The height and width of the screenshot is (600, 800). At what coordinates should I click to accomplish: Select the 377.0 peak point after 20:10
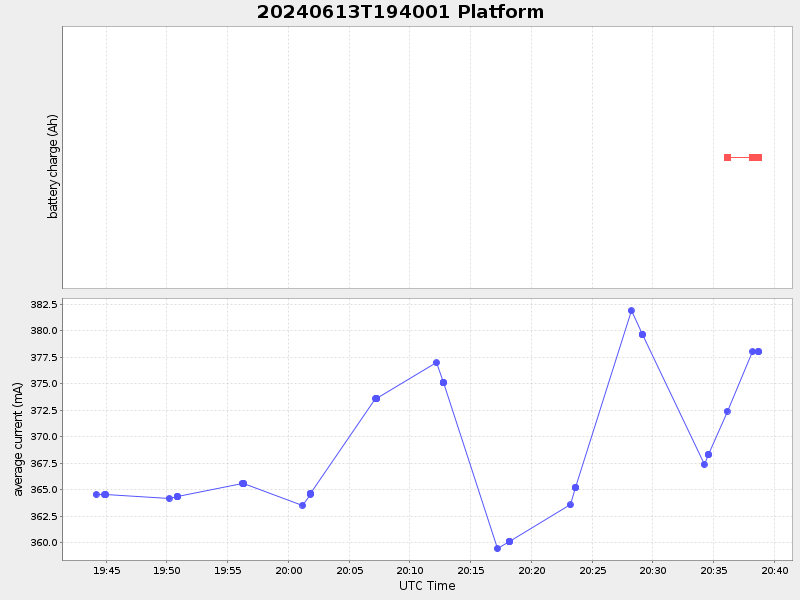click(x=436, y=363)
